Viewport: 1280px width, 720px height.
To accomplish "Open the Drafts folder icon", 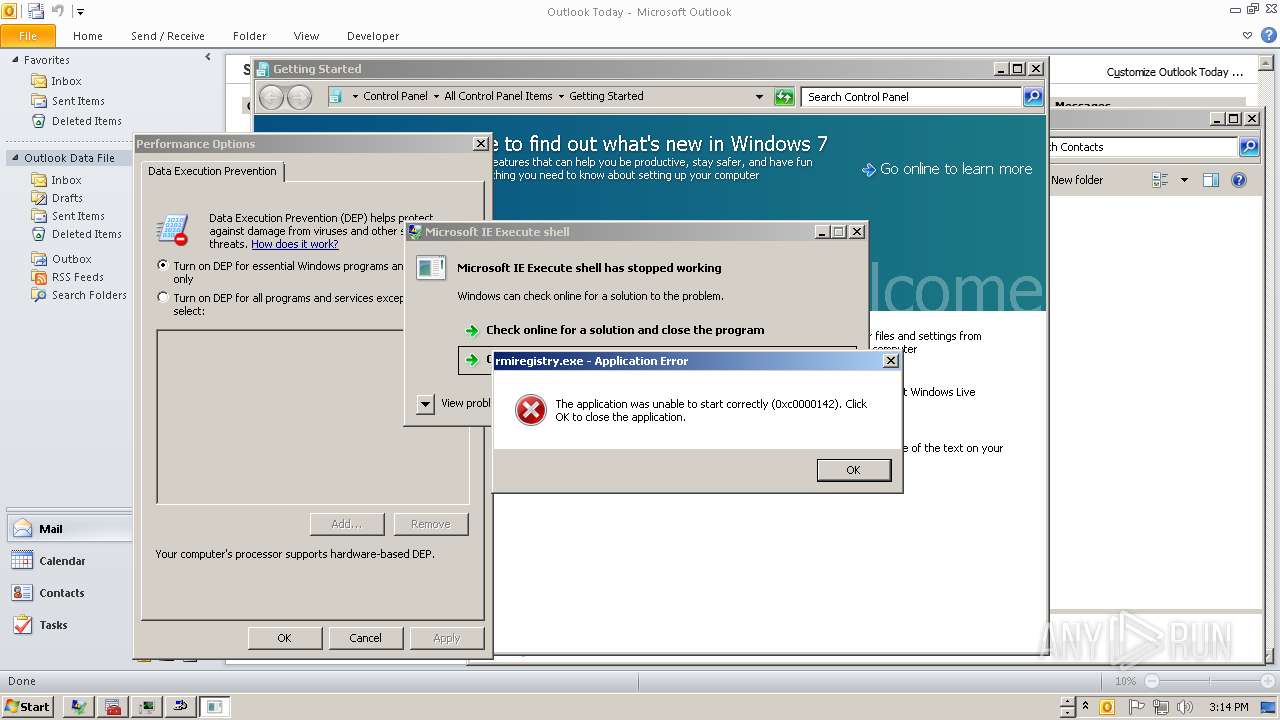I will pyautogui.click(x=39, y=198).
